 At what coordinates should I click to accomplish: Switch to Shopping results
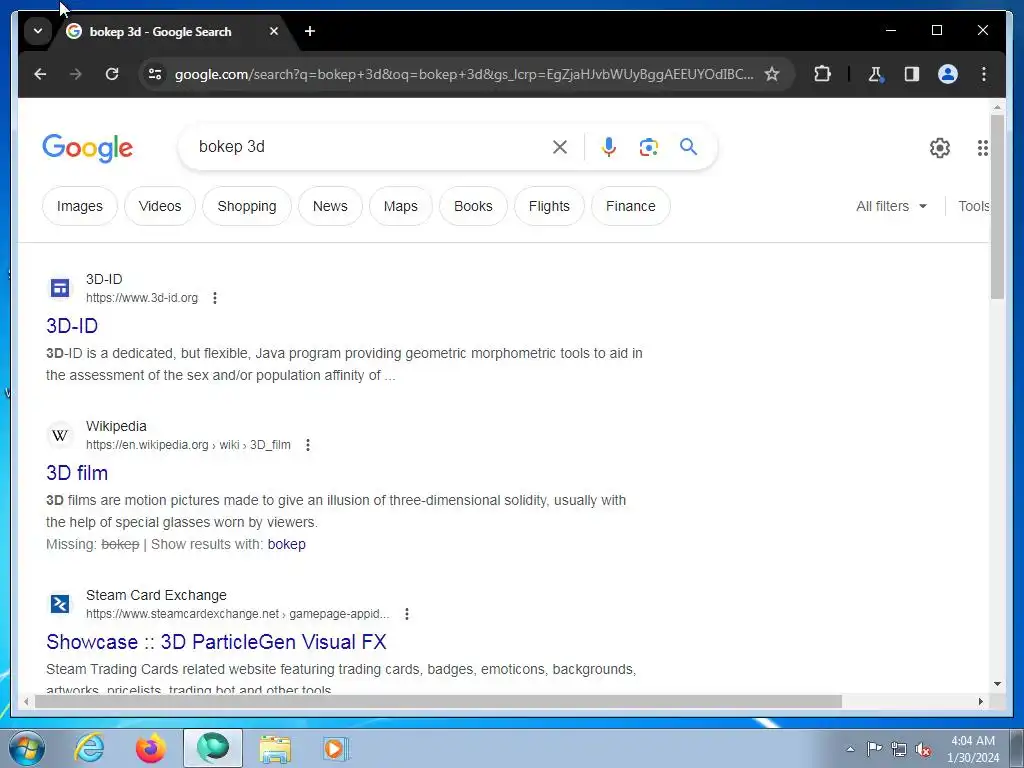(247, 206)
